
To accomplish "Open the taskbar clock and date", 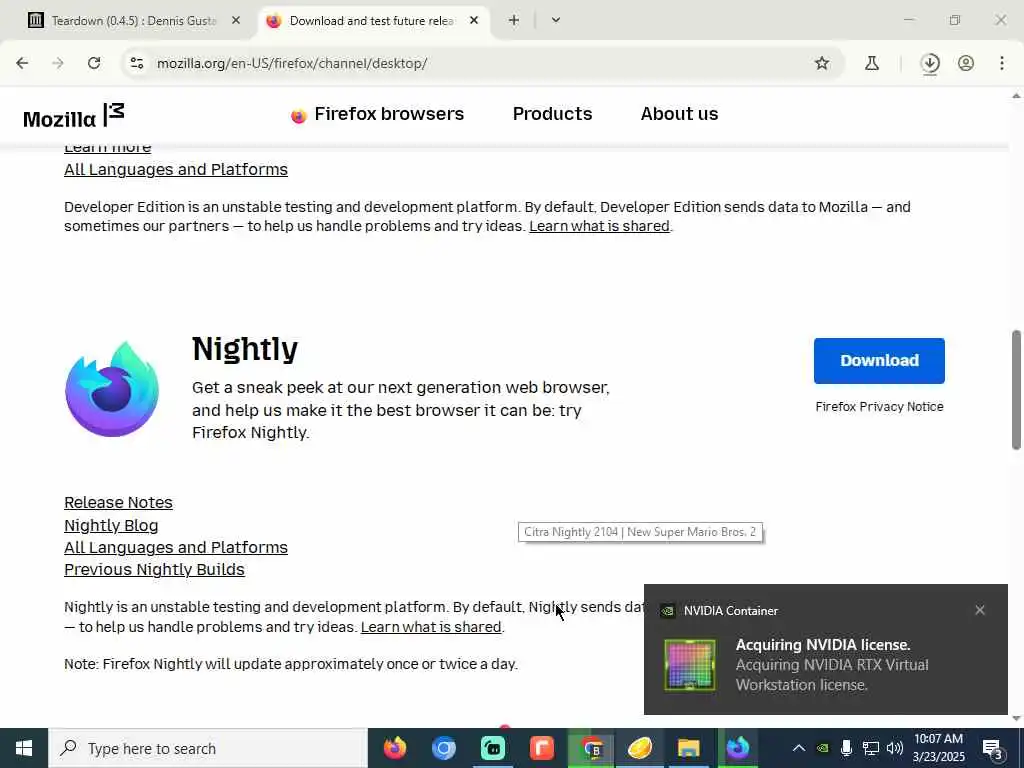I will (x=939, y=748).
